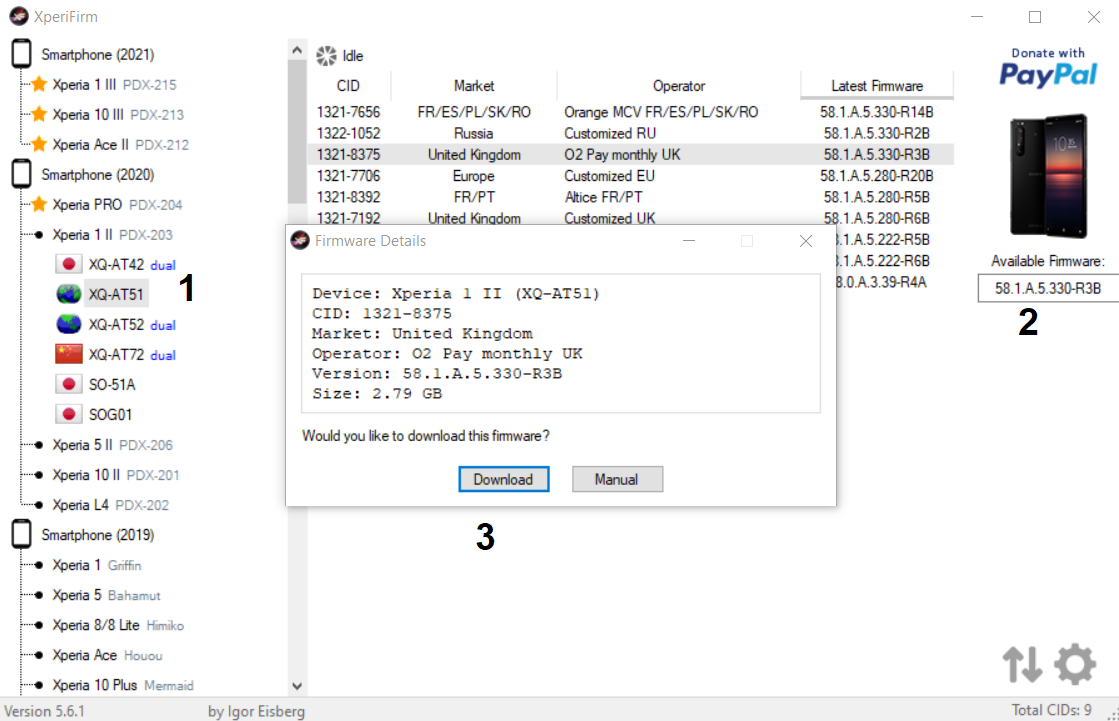
Task: Click Download in the Firmware Details dialog
Action: pos(503,479)
